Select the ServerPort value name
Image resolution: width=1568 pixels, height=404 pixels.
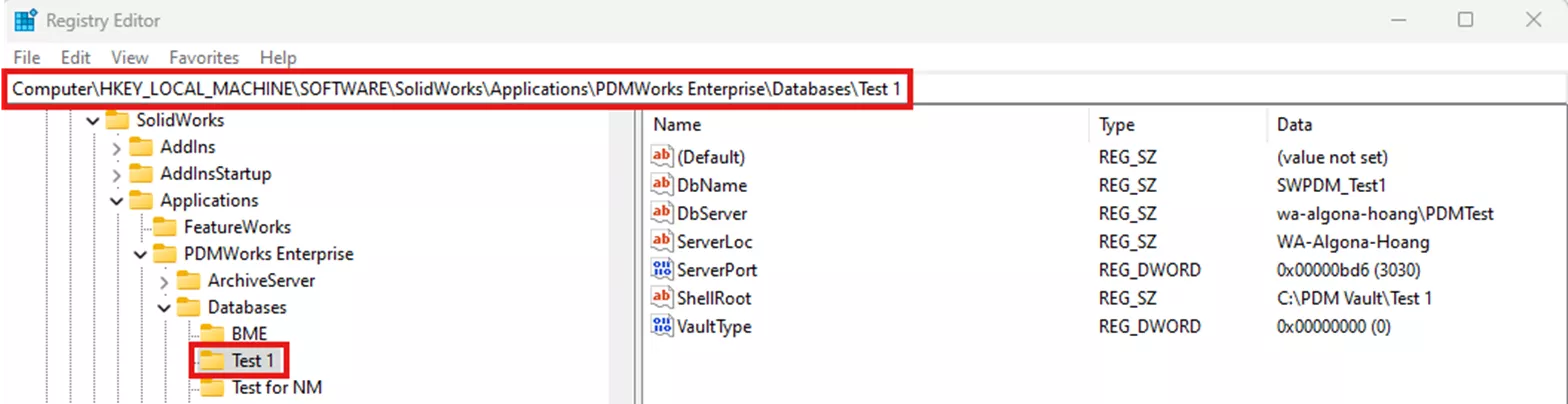tap(717, 269)
